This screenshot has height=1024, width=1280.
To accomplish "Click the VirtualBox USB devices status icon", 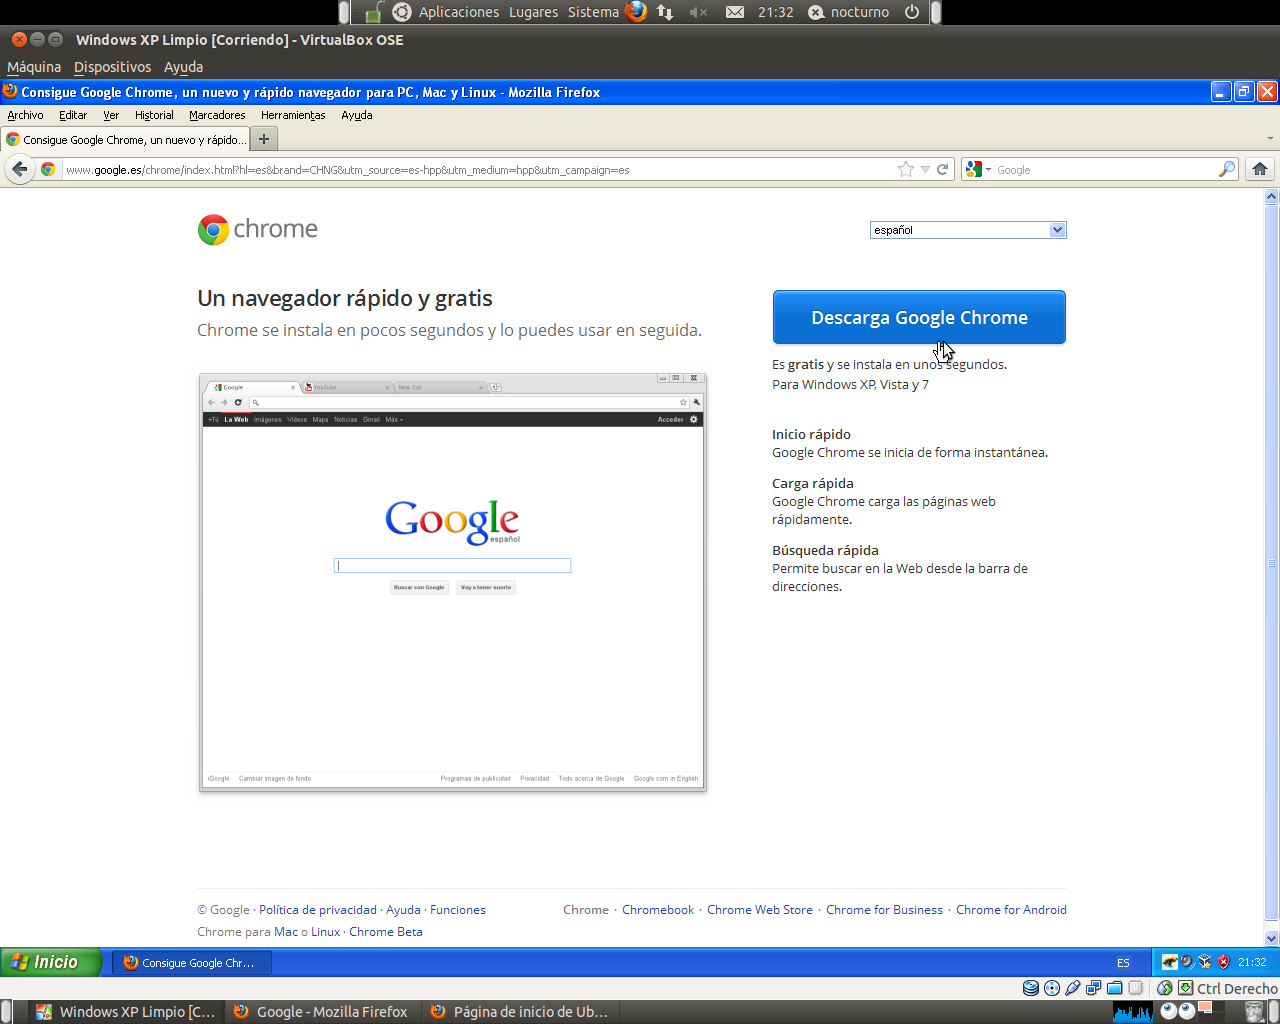I will point(1073,988).
